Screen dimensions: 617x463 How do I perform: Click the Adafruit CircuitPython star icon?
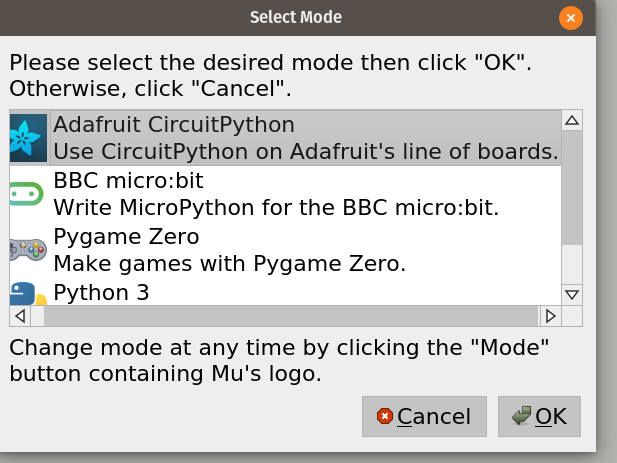pyautogui.click(x=28, y=138)
